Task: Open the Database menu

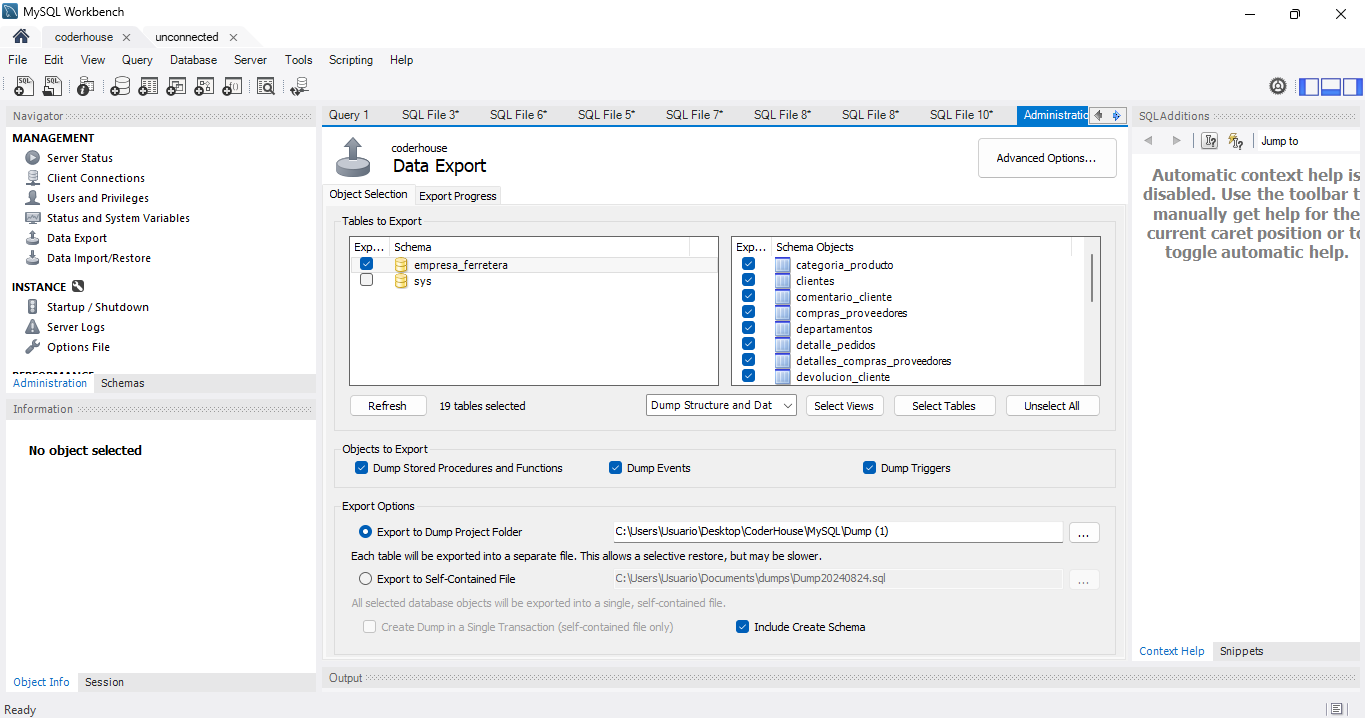Action: pyautogui.click(x=193, y=60)
